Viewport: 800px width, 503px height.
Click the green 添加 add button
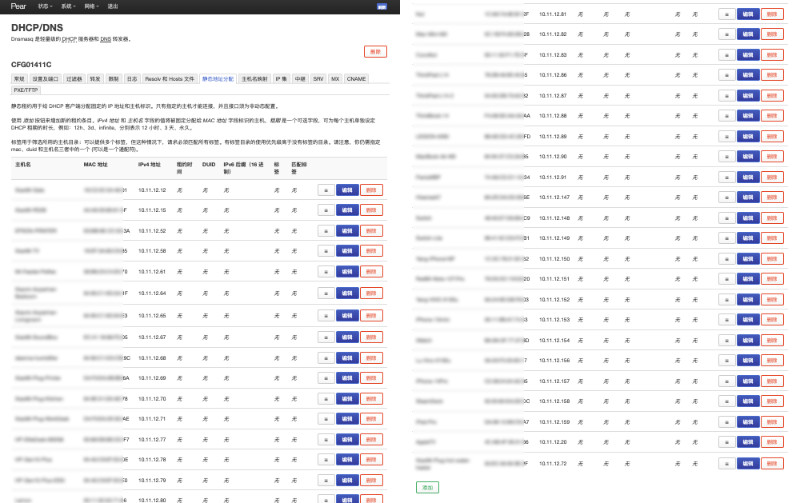[428, 487]
